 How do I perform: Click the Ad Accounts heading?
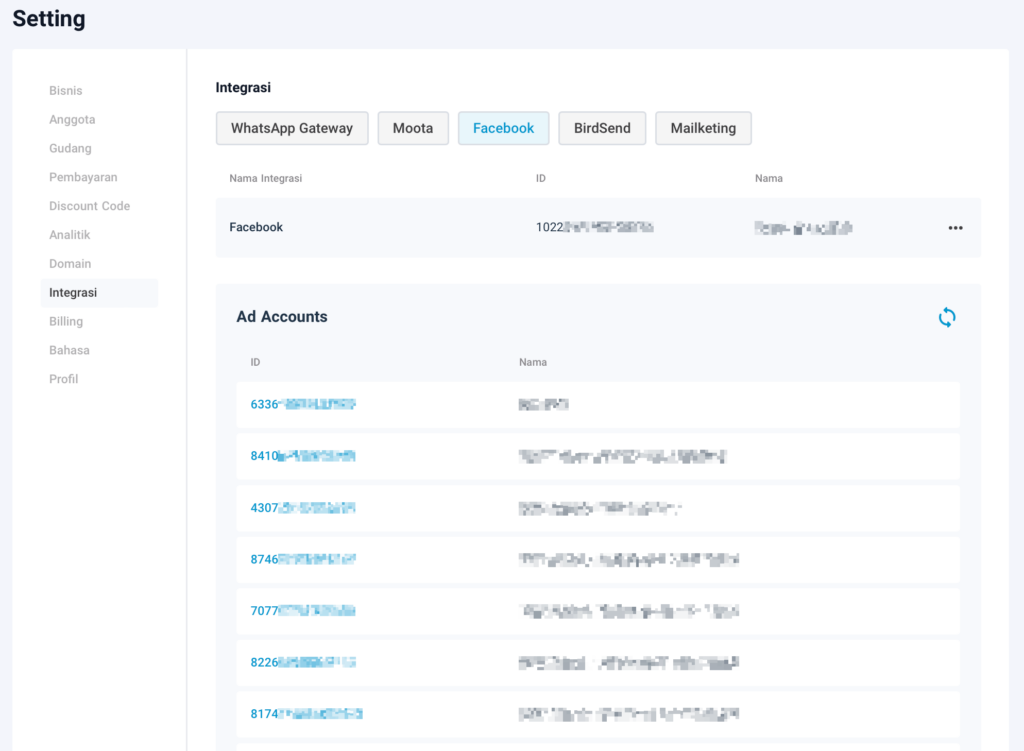point(282,317)
